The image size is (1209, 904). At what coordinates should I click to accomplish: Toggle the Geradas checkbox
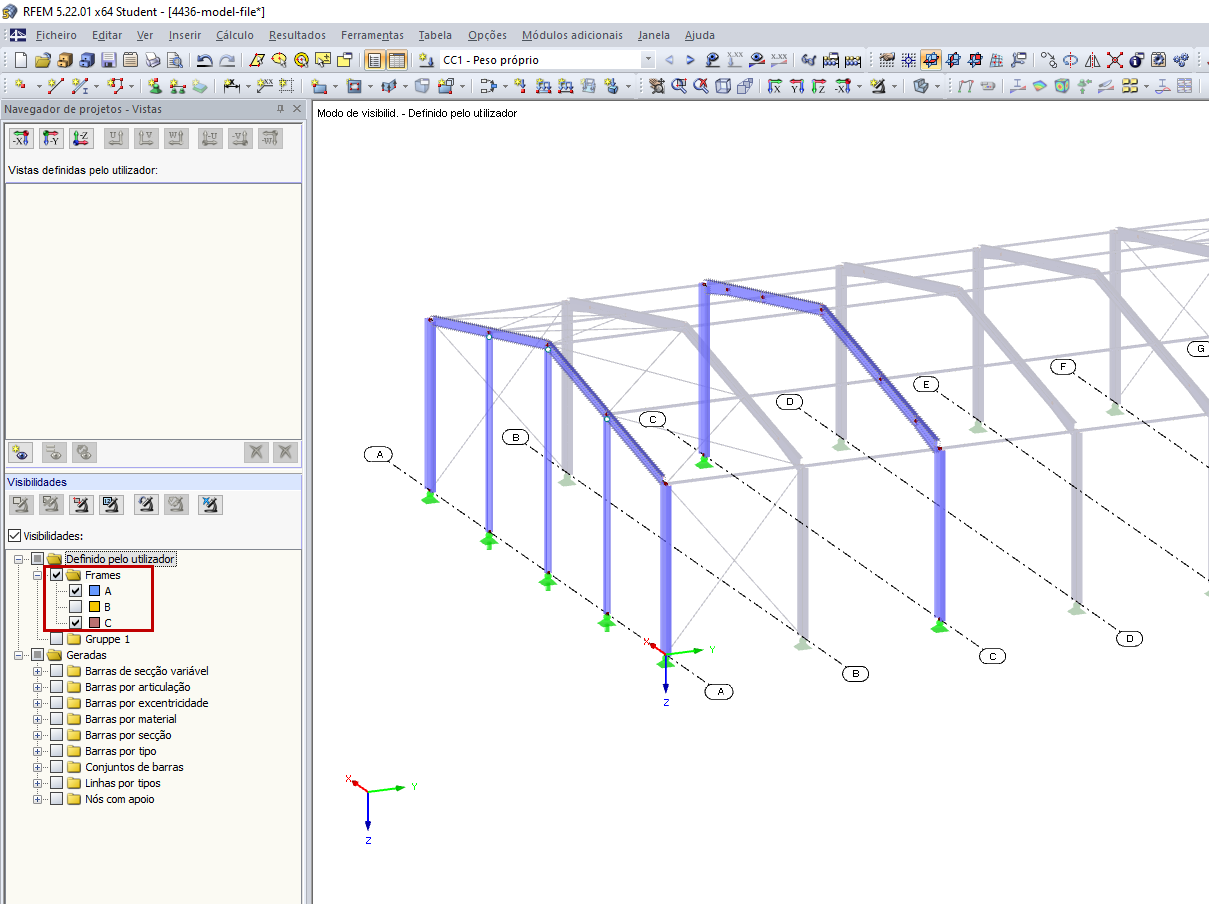click(x=37, y=655)
